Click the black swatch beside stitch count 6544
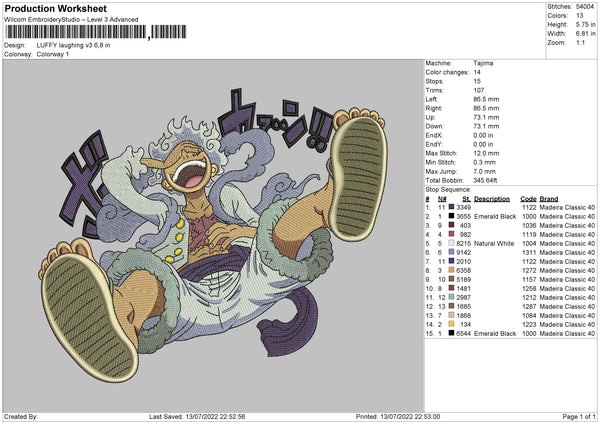Screen dimensions: 600x424 [451, 333]
